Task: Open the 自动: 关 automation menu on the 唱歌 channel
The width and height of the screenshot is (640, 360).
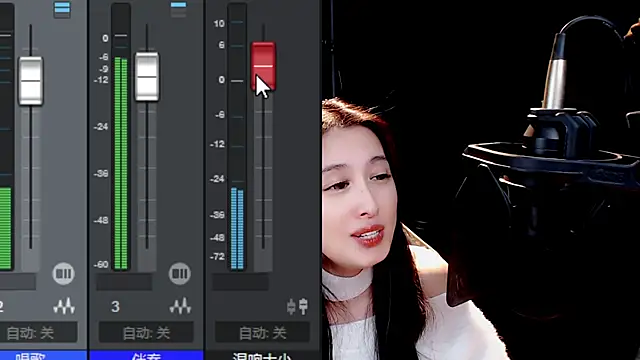Action: [x=37, y=333]
